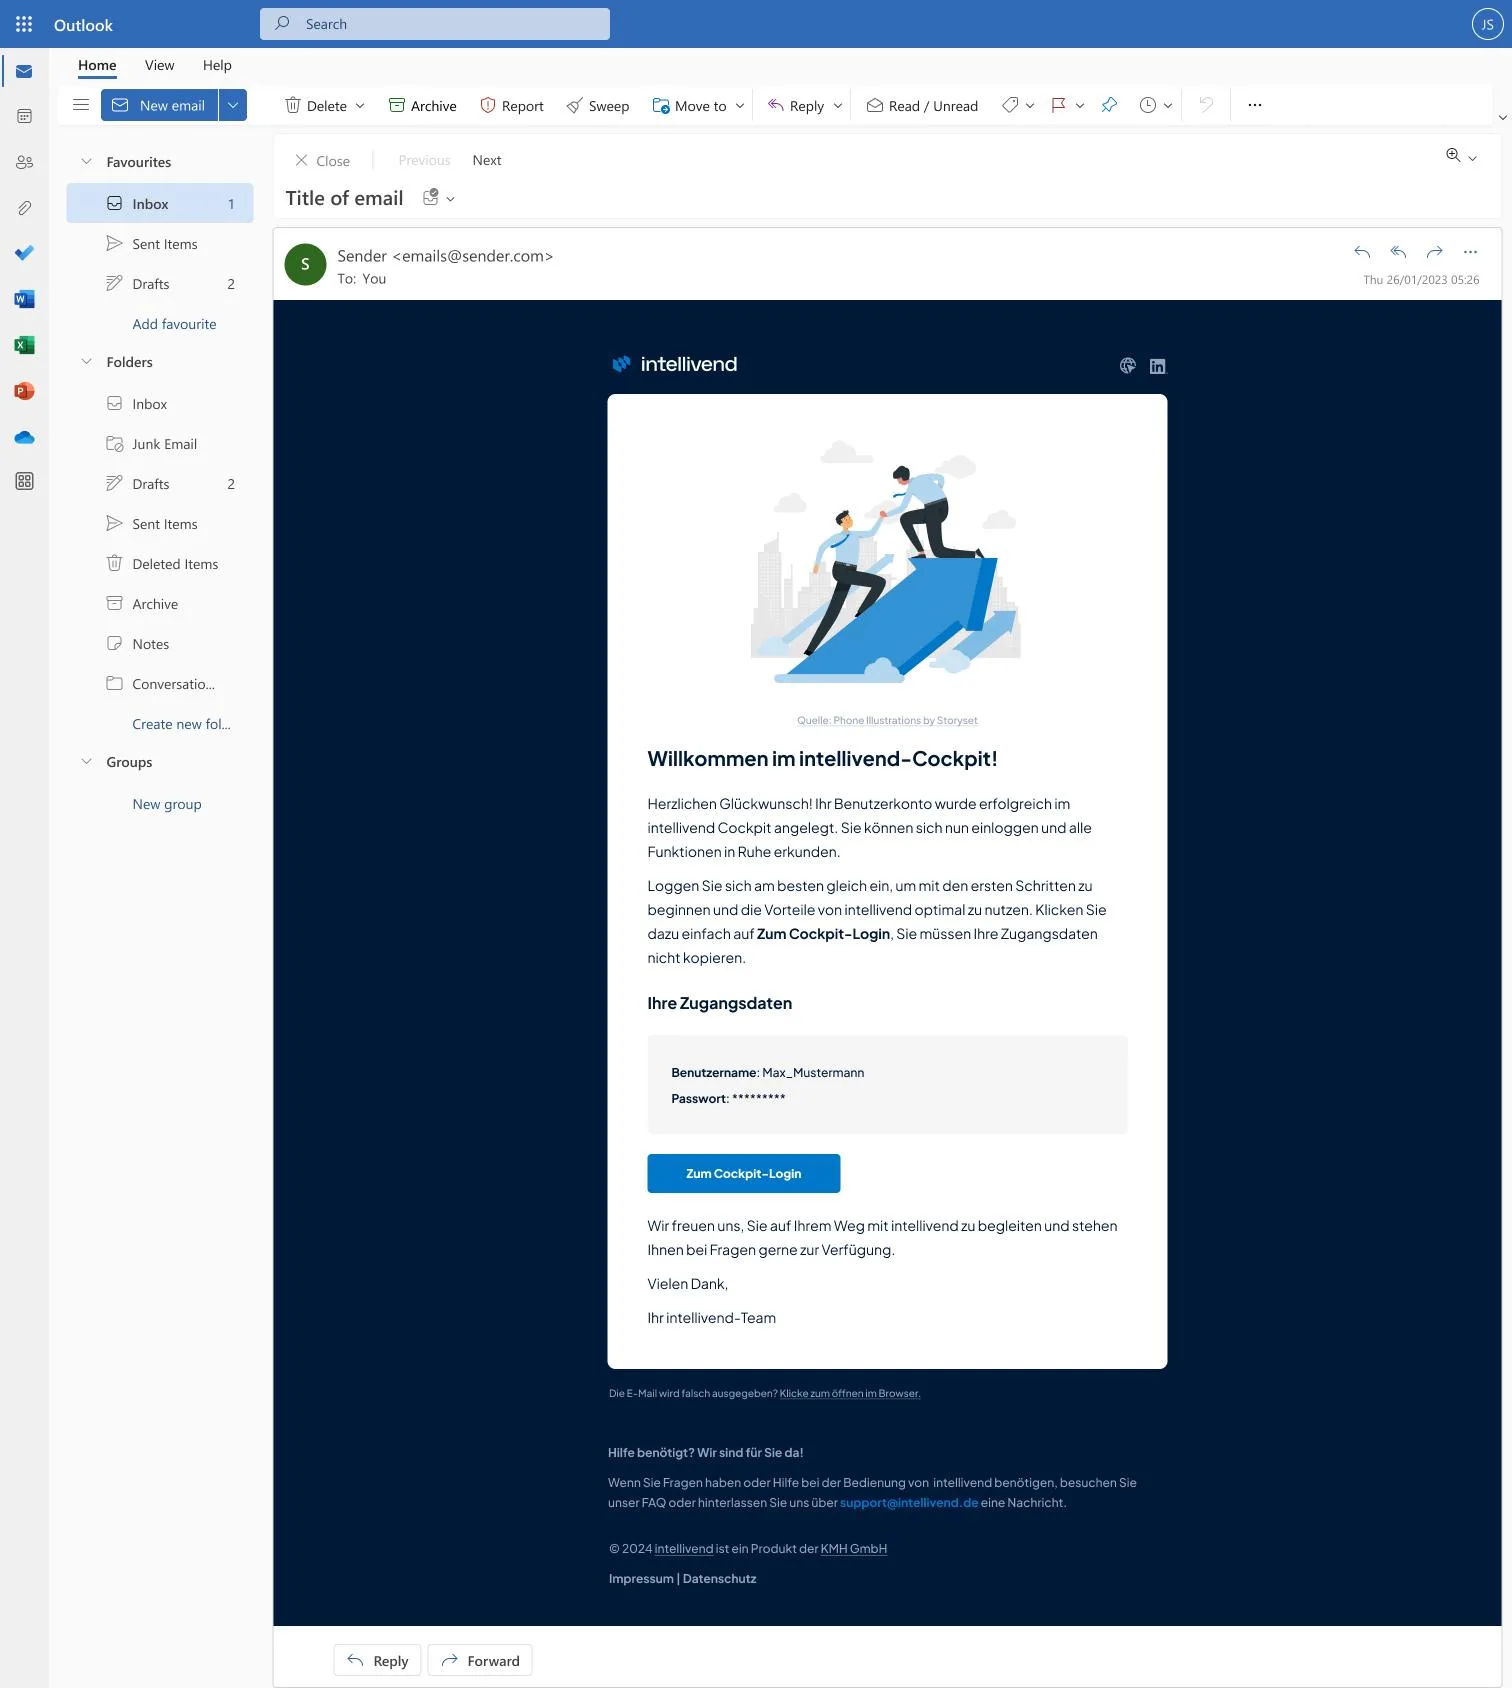
Task: Launch Excel from the left rail
Action: 24,345
